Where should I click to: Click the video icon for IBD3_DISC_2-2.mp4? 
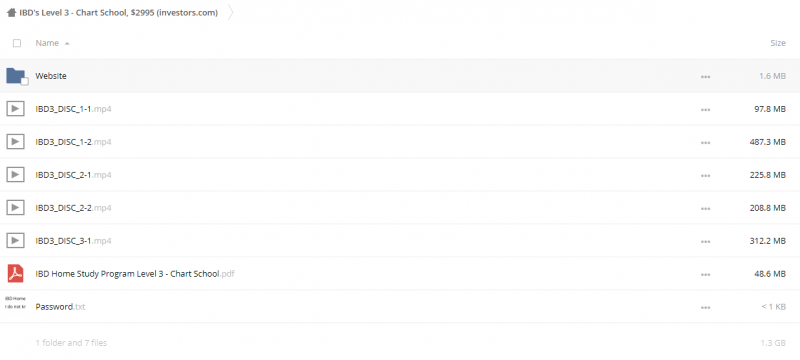(x=15, y=208)
